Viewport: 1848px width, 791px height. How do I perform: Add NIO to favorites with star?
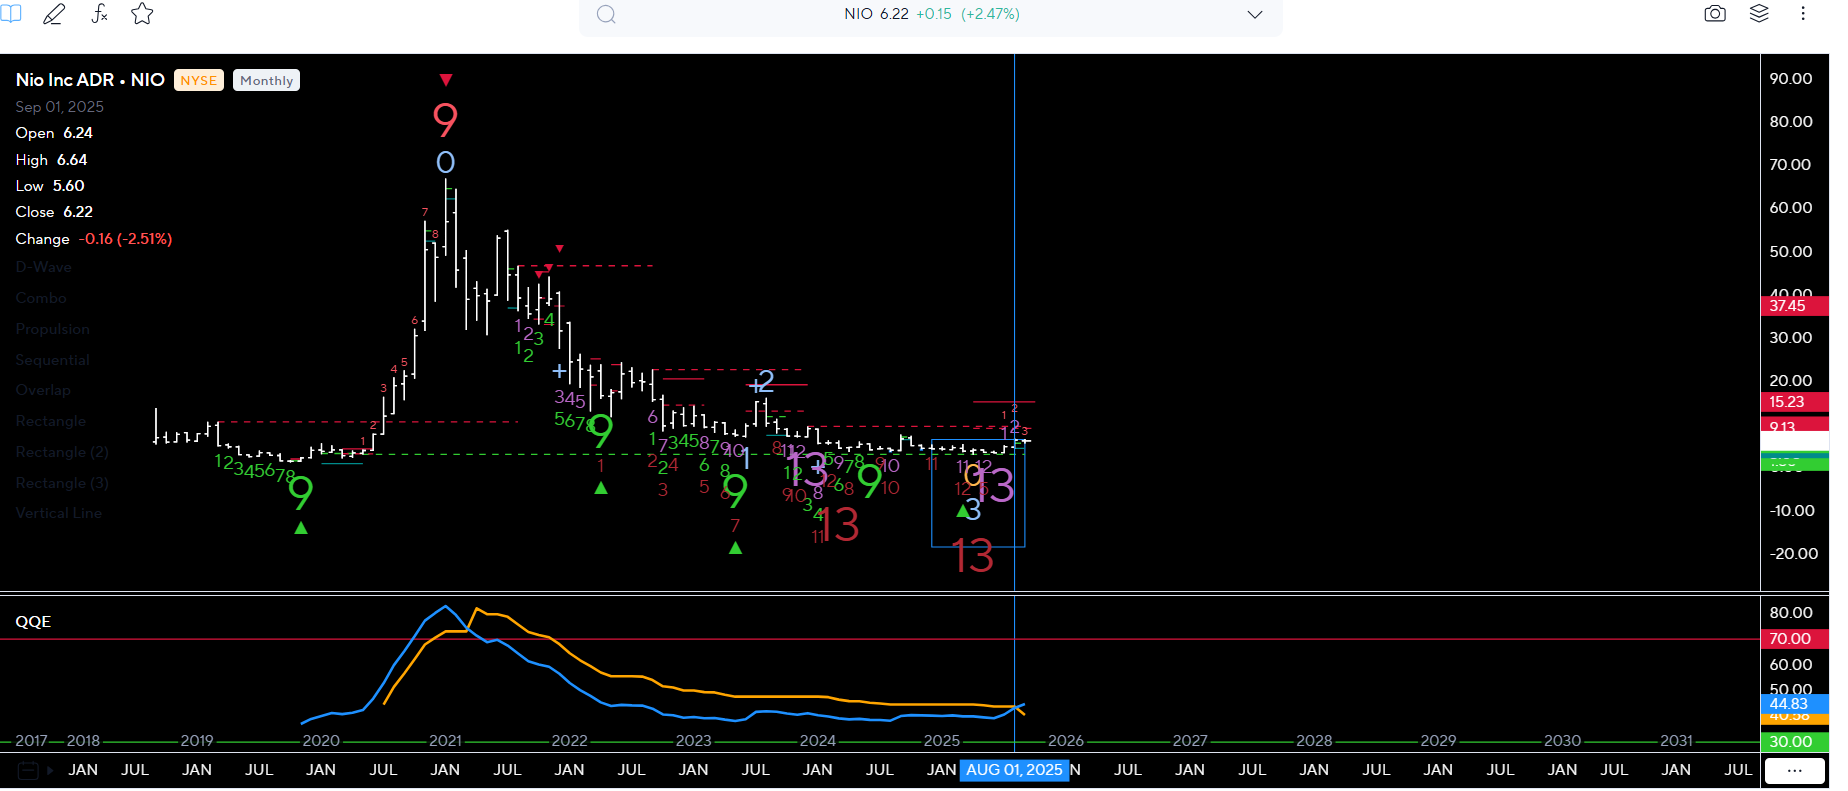pyautogui.click(x=143, y=14)
